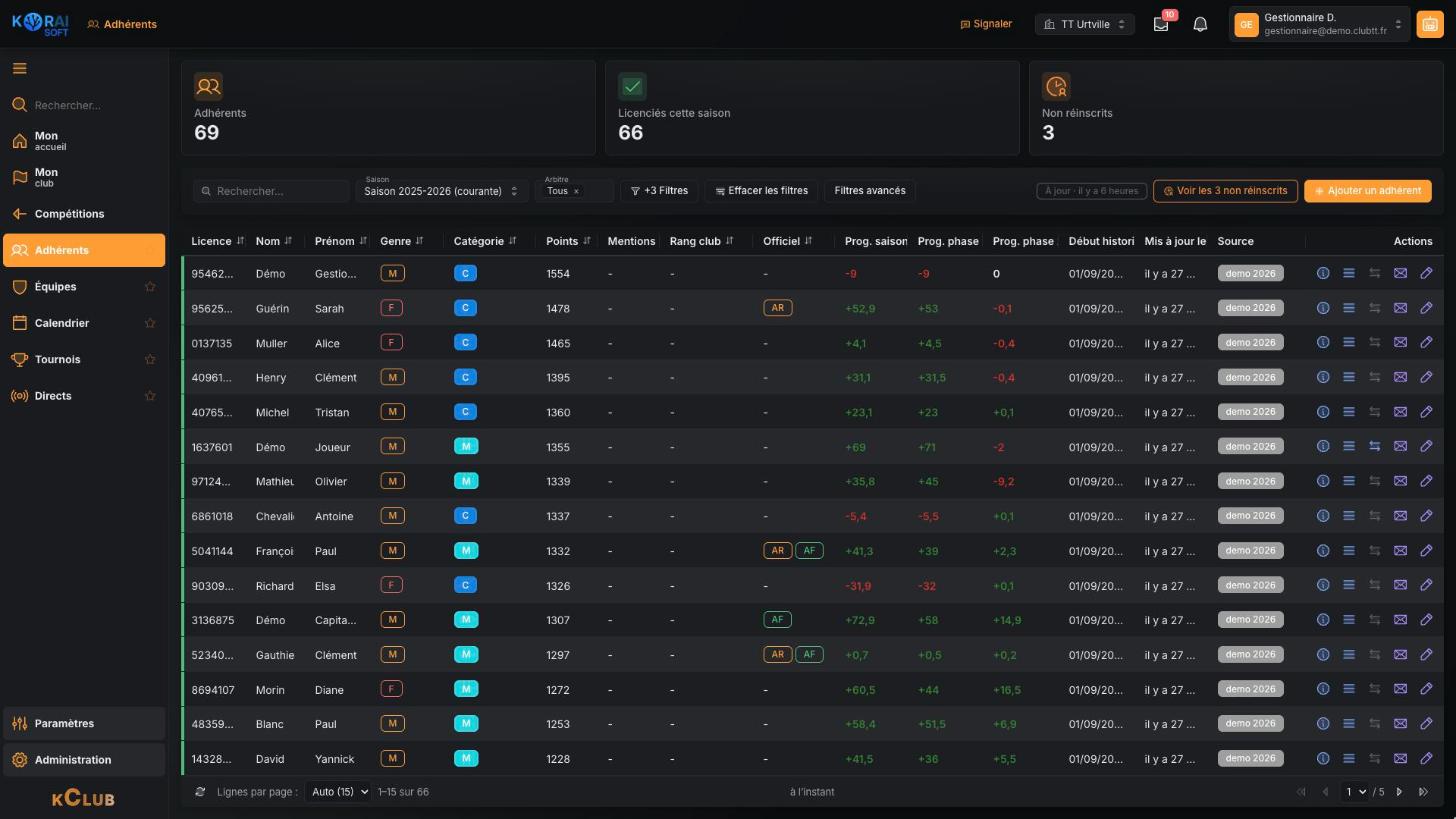Click the transfer icon in Démo Joueur's row

1374,447
